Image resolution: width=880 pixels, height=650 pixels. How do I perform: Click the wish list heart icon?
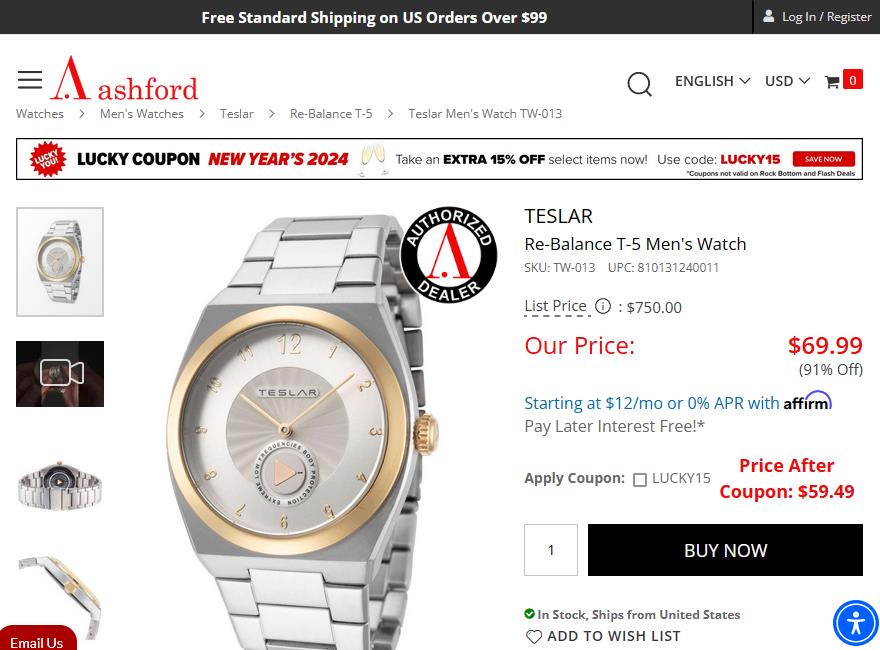tap(534, 637)
